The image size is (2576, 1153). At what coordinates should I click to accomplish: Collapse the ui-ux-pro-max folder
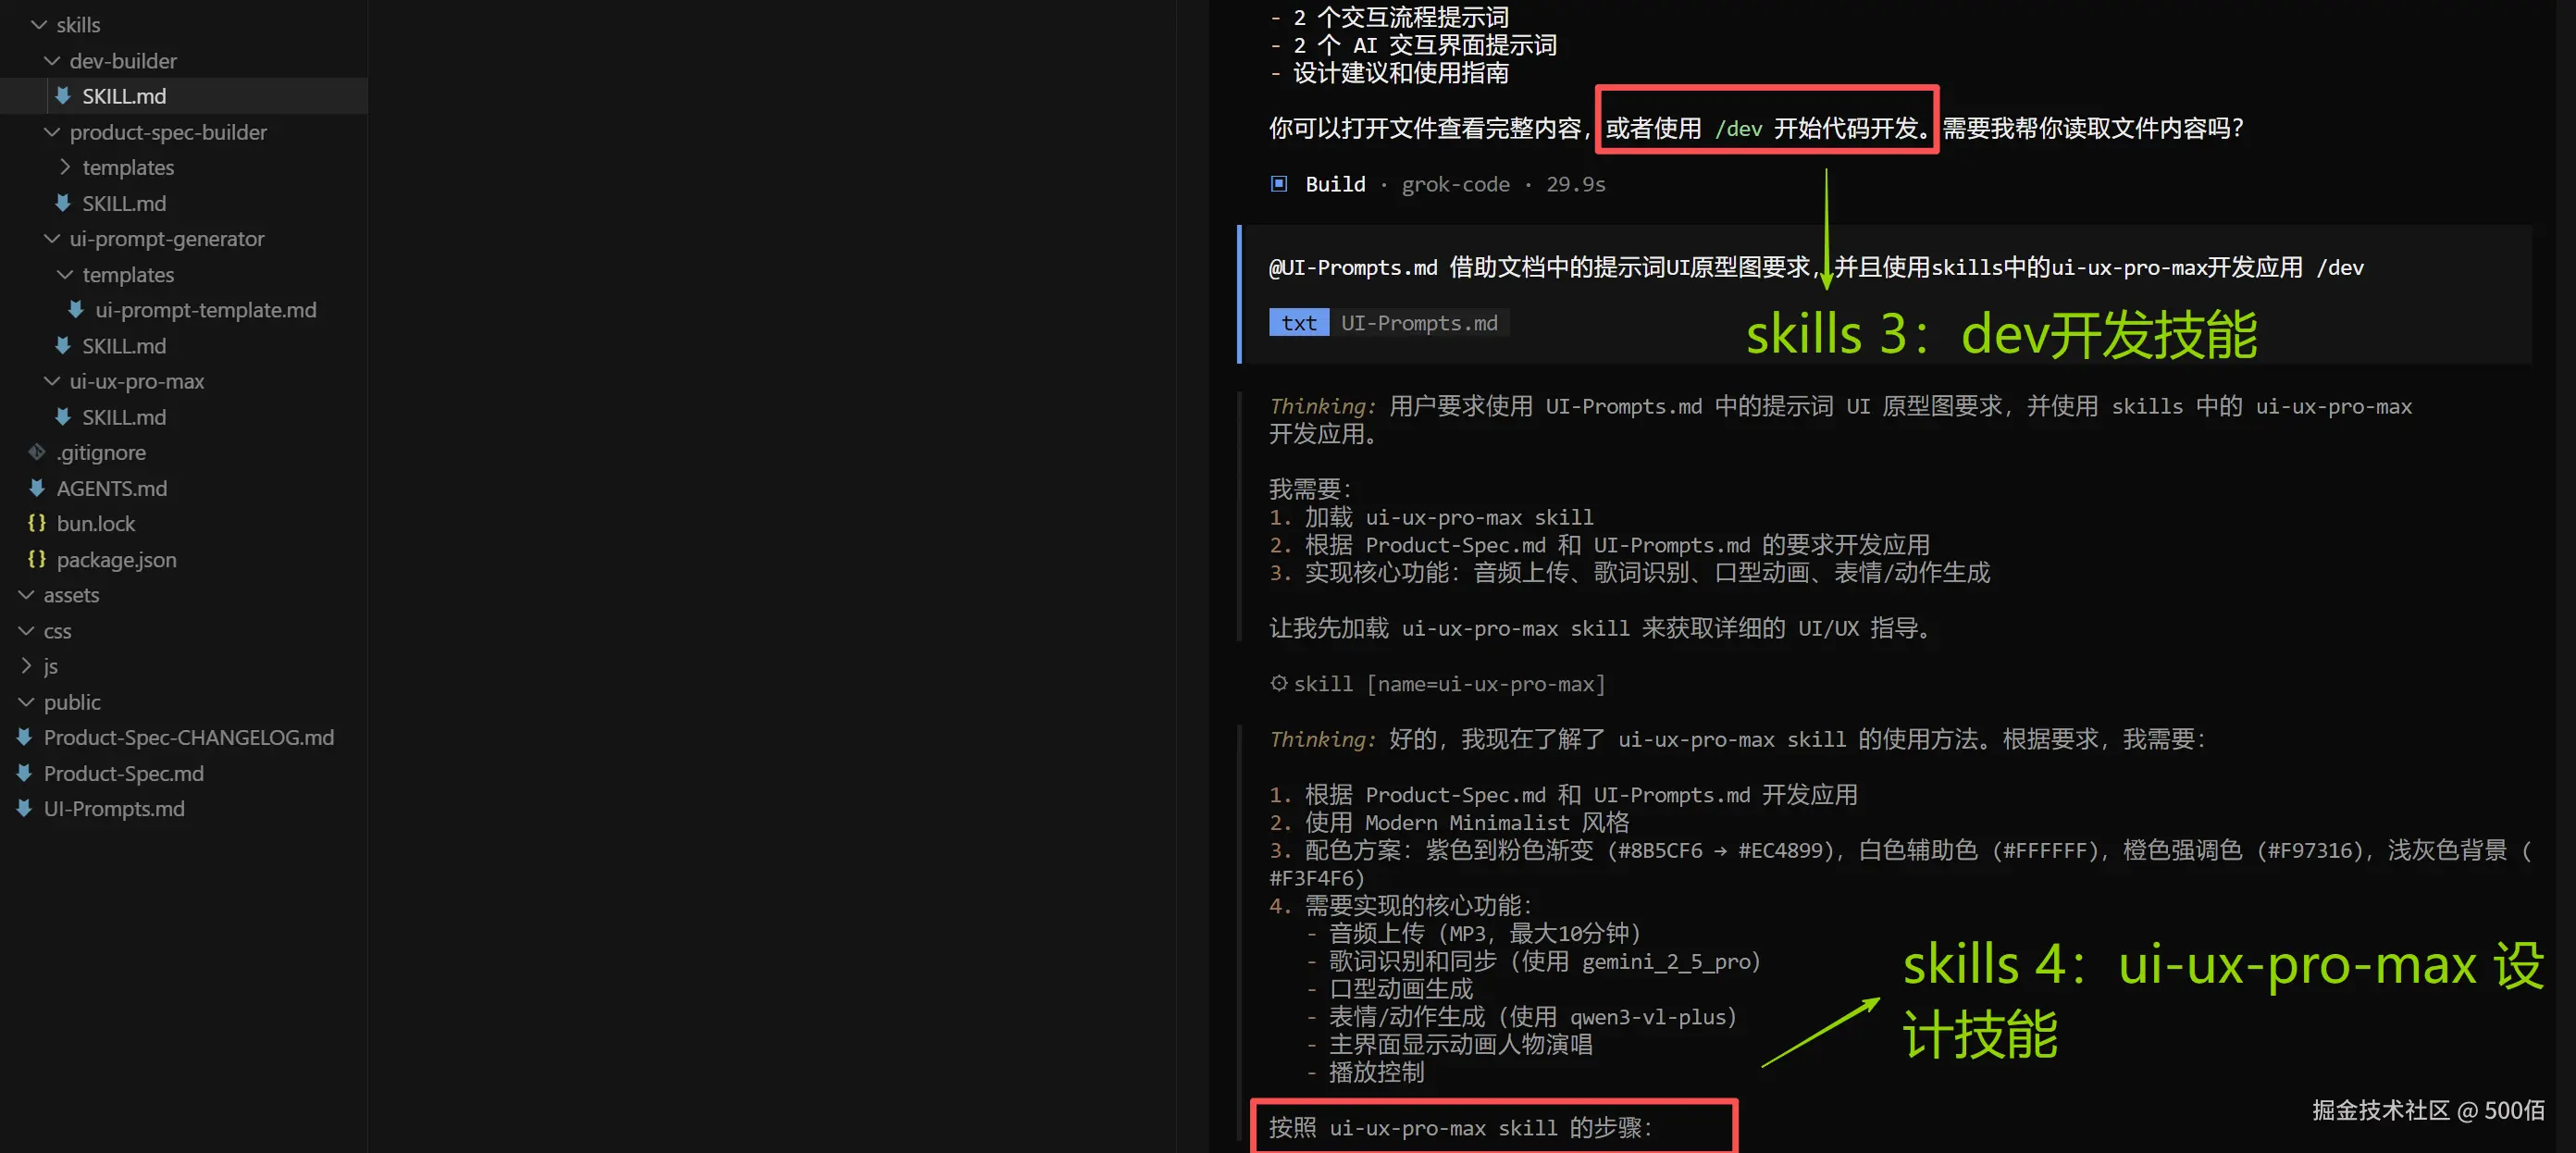pos(52,381)
